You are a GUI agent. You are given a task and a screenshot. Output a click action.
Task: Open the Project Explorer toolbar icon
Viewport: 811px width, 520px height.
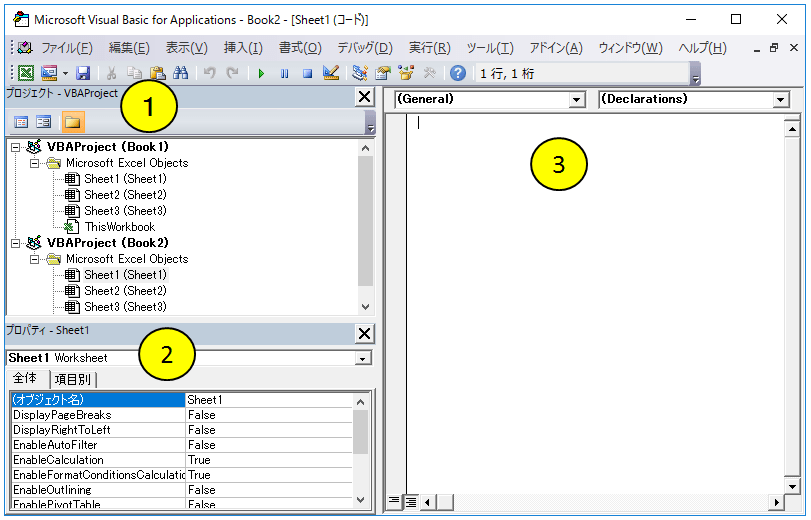[x=359, y=73]
